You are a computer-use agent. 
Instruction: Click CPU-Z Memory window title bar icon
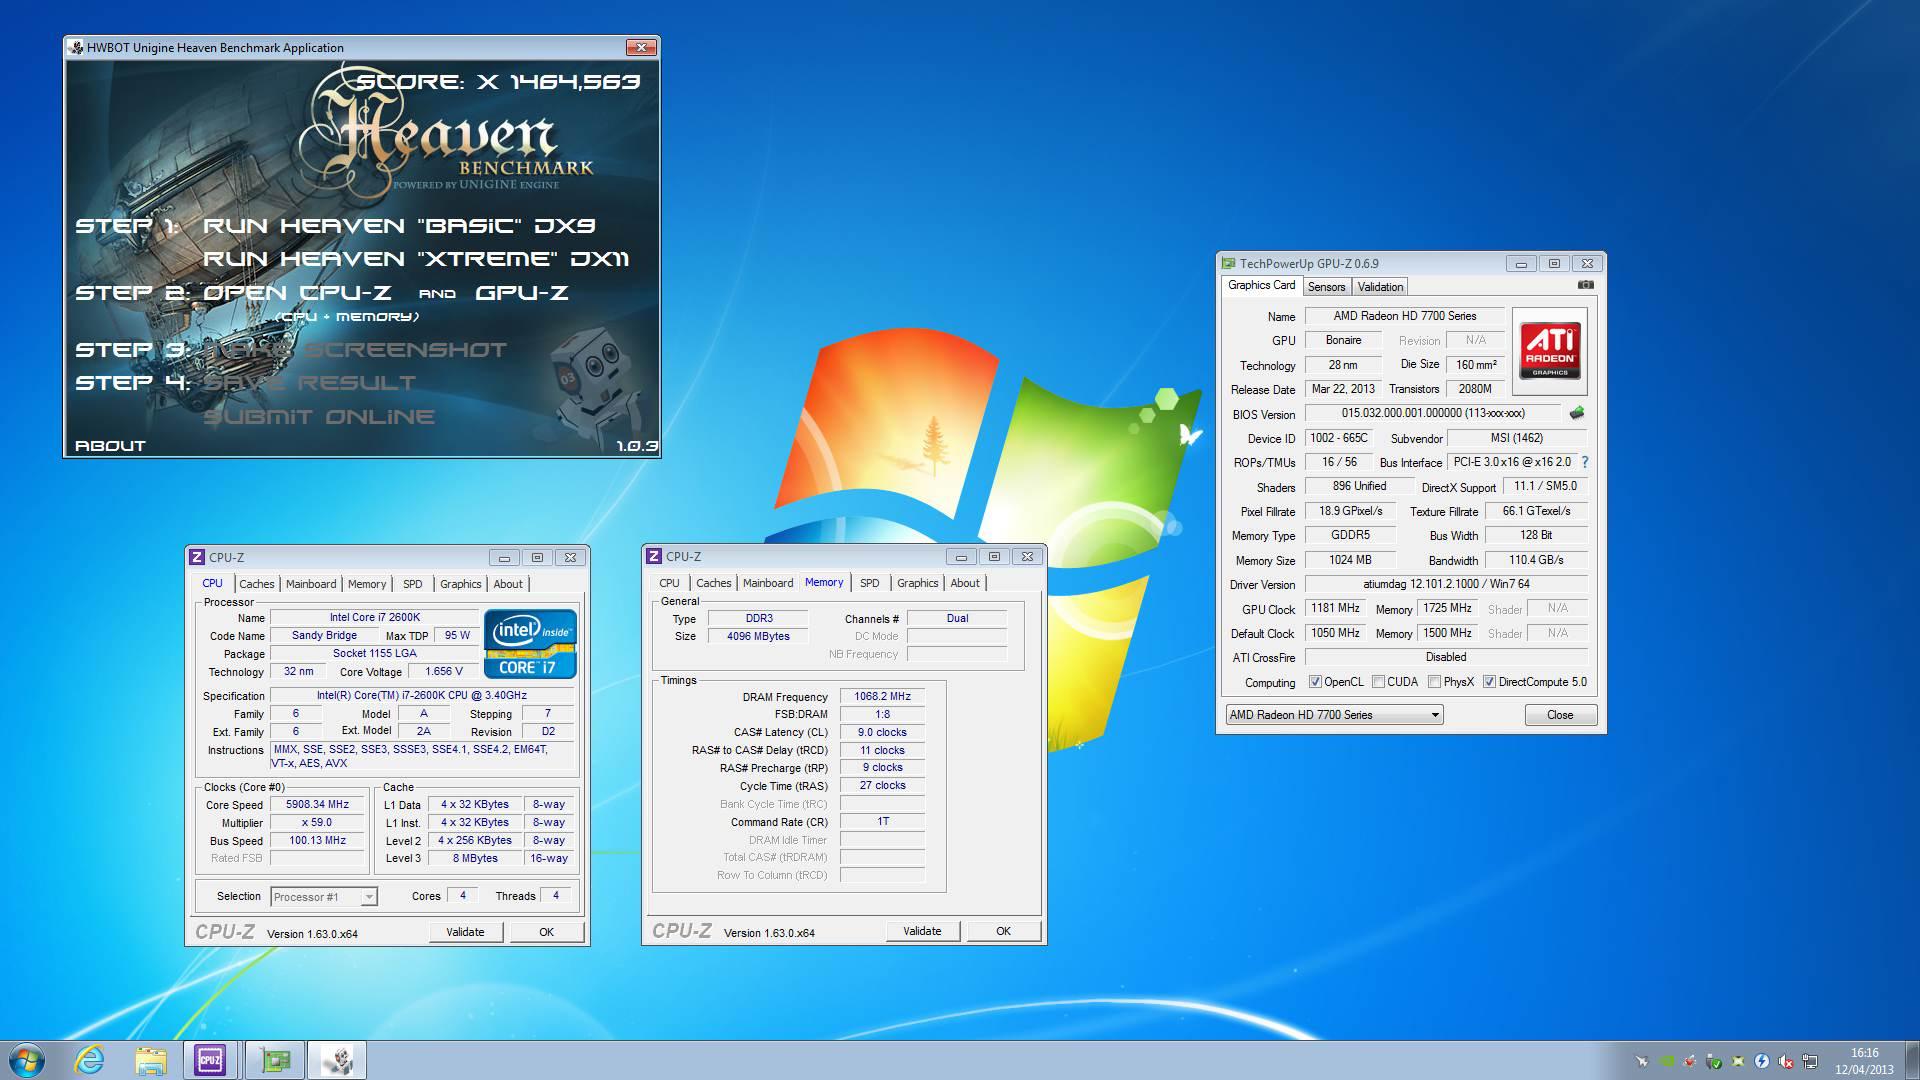tap(654, 557)
